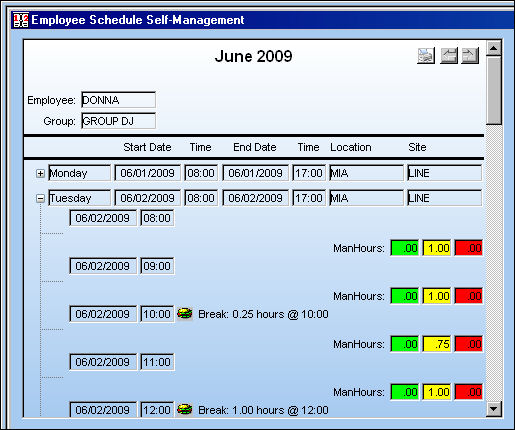Select the Monday day name field
The width and height of the screenshot is (515, 430).
coord(79,173)
